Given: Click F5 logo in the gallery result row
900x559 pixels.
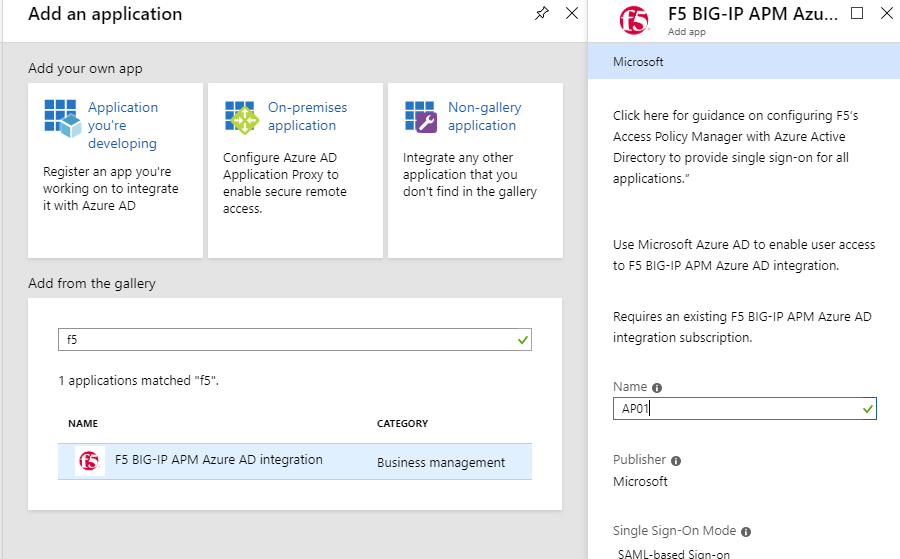Looking at the screenshot, I should (90, 461).
